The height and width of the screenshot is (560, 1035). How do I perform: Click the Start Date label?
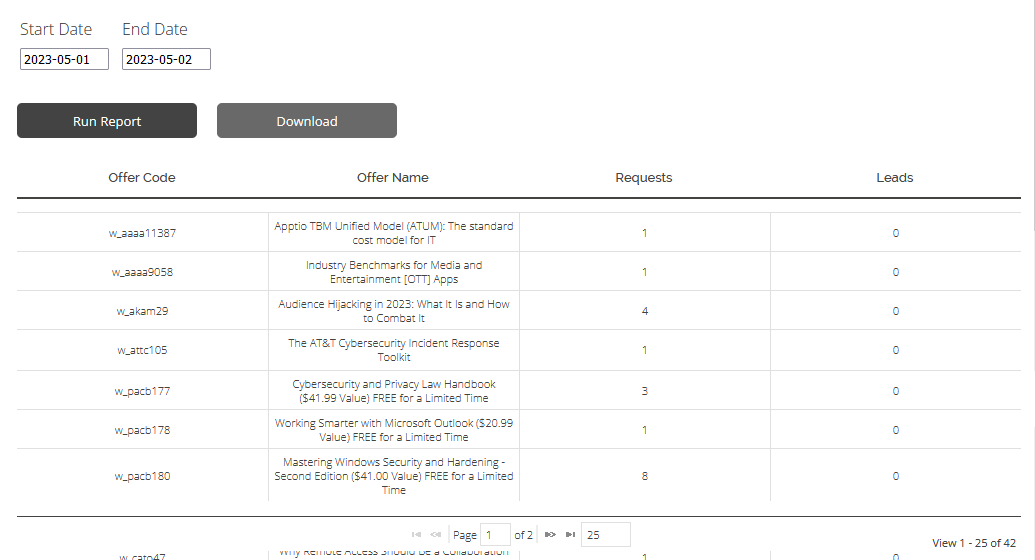tap(56, 29)
